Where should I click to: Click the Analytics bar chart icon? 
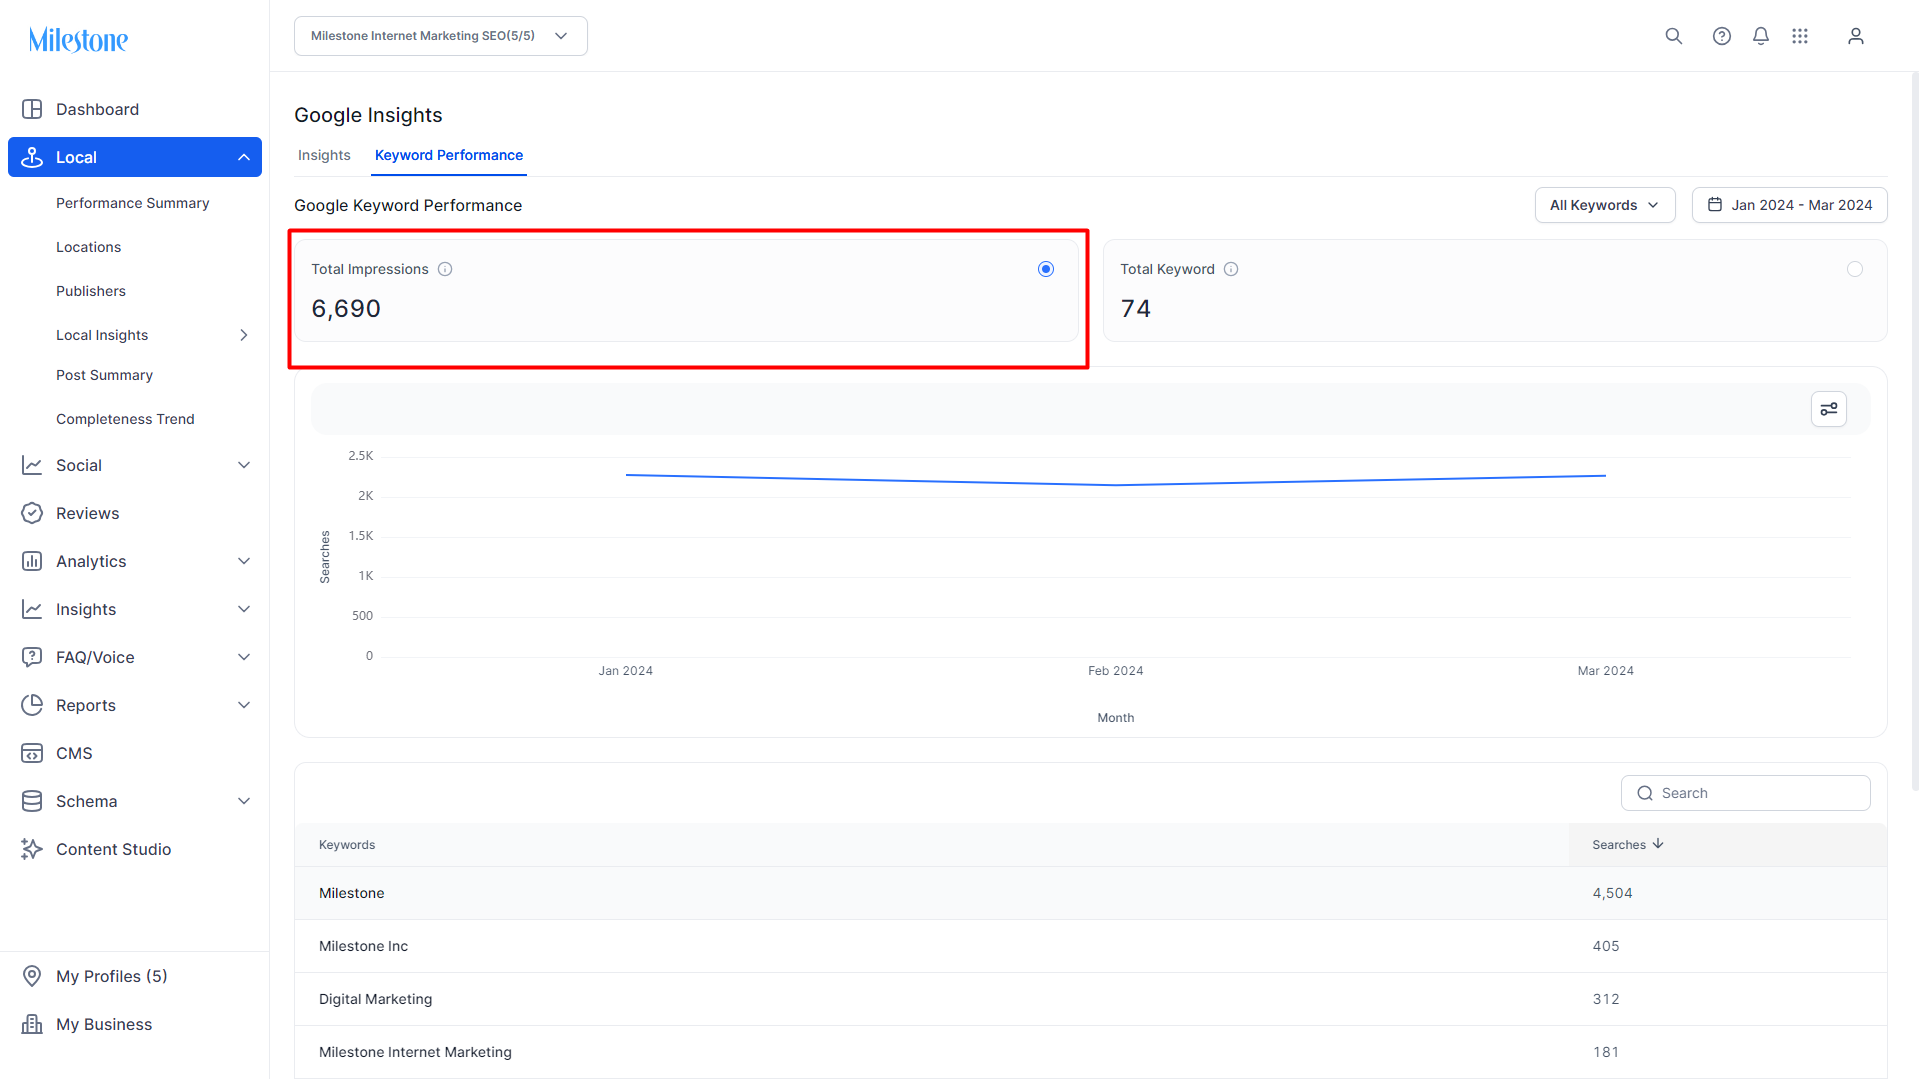(x=32, y=561)
